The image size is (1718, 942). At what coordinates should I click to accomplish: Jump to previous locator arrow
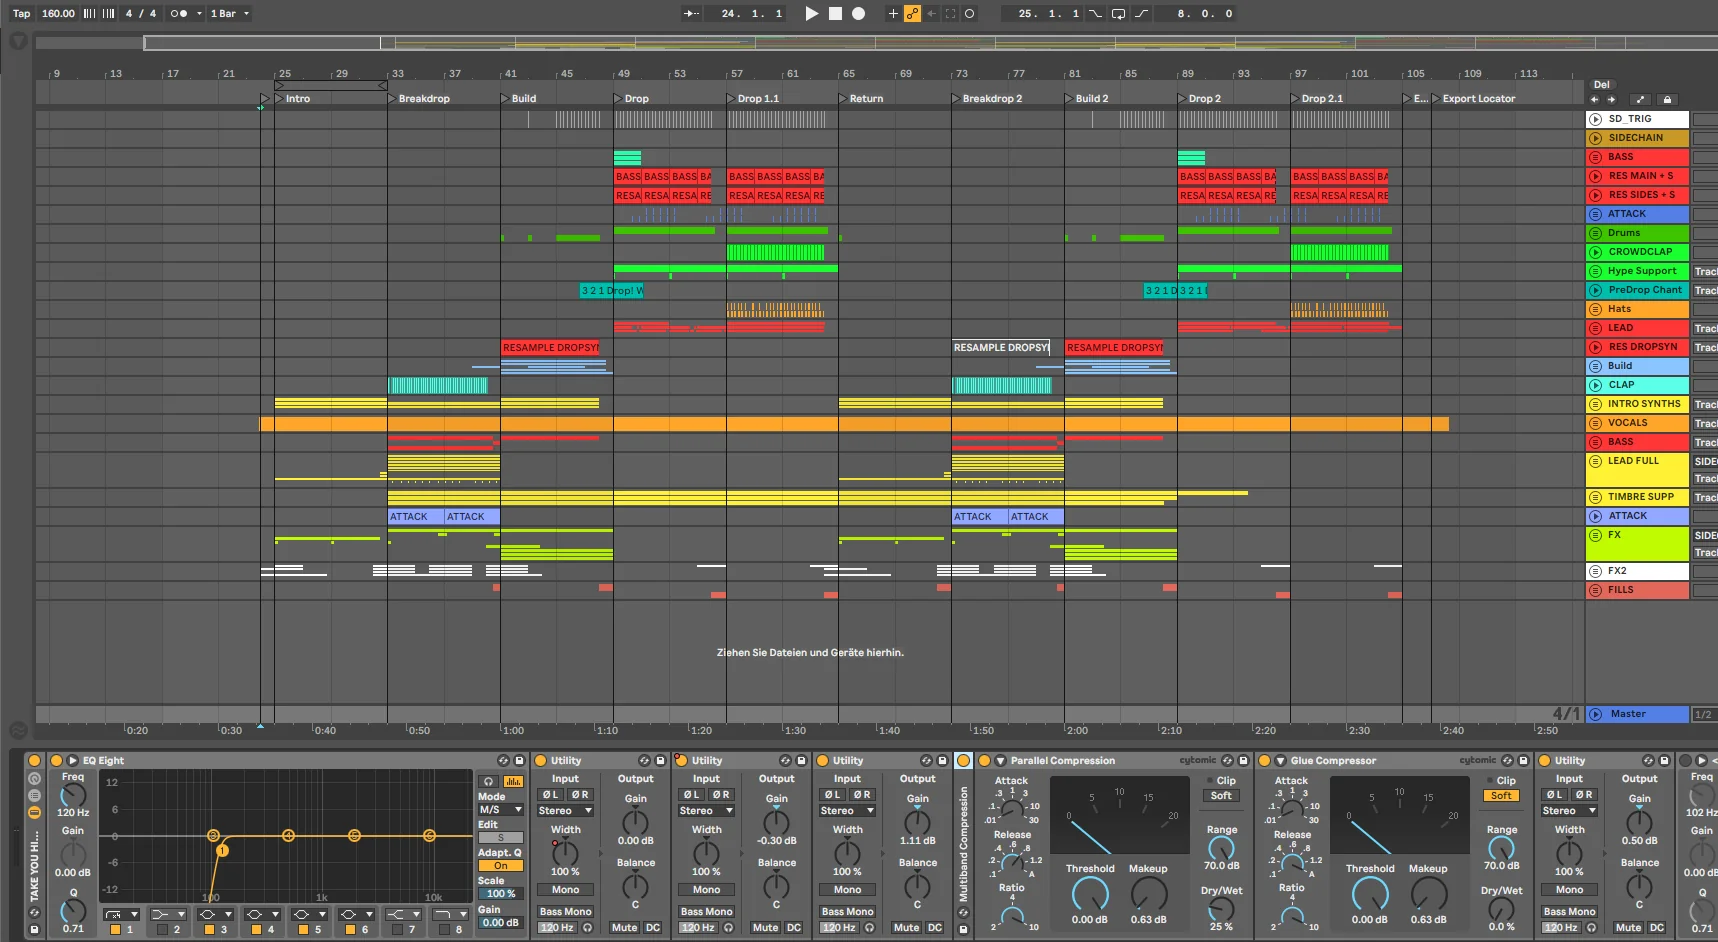click(x=1594, y=99)
